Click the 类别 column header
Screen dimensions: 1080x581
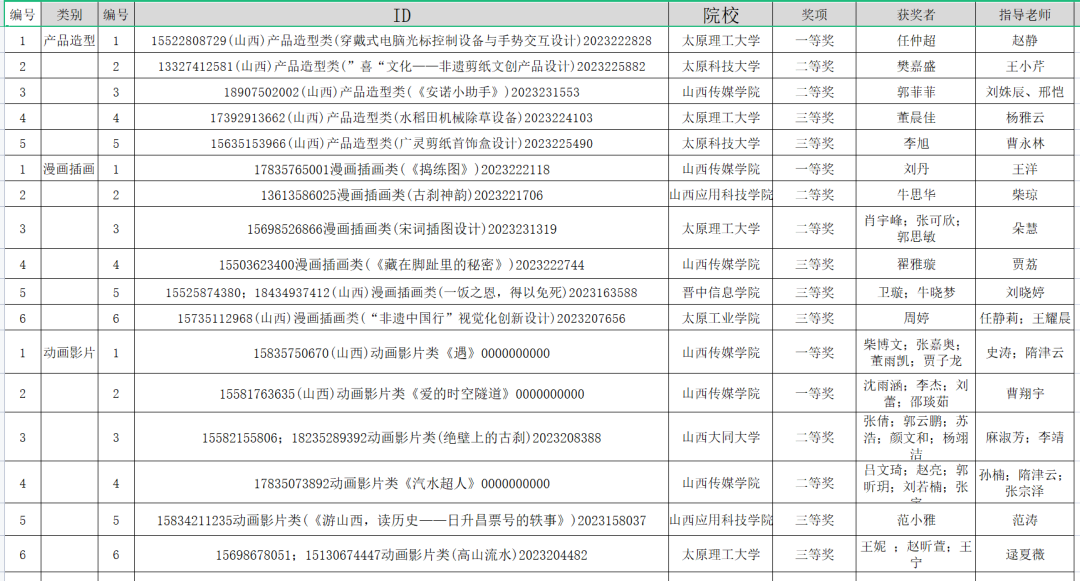[70, 14]
